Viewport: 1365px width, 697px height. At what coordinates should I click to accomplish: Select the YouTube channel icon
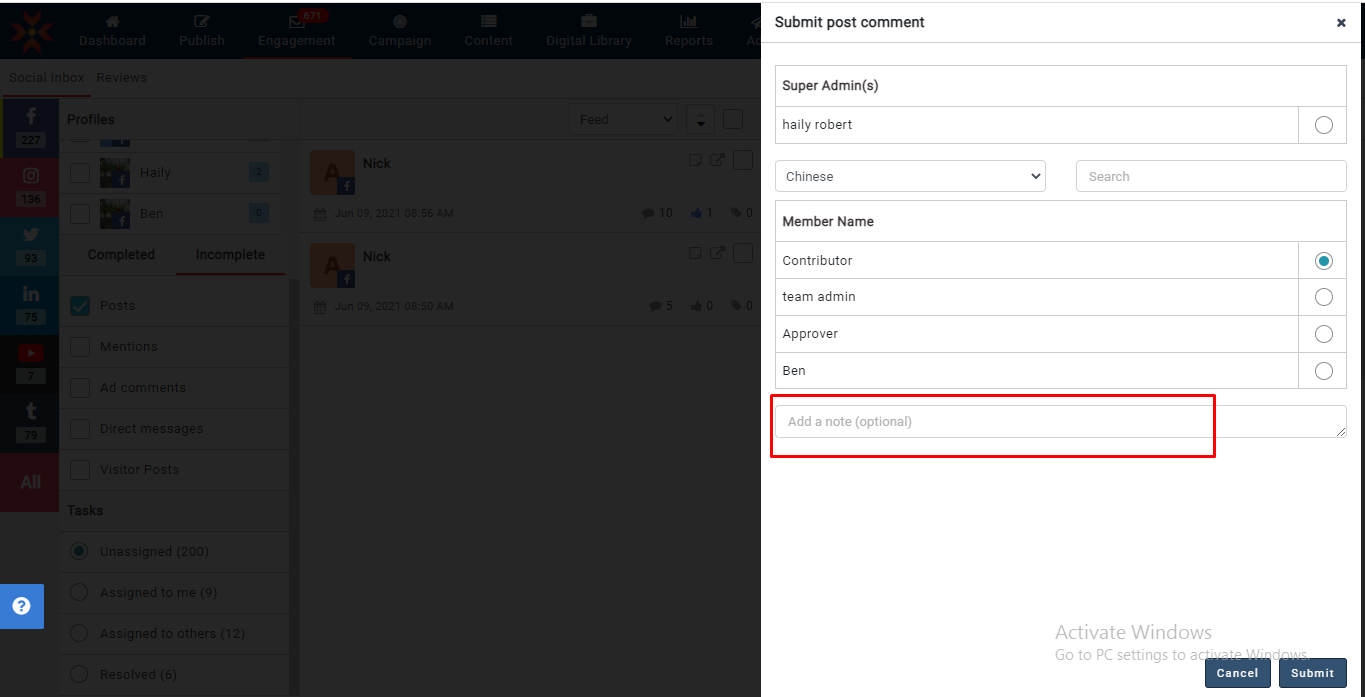coord(31,354)
